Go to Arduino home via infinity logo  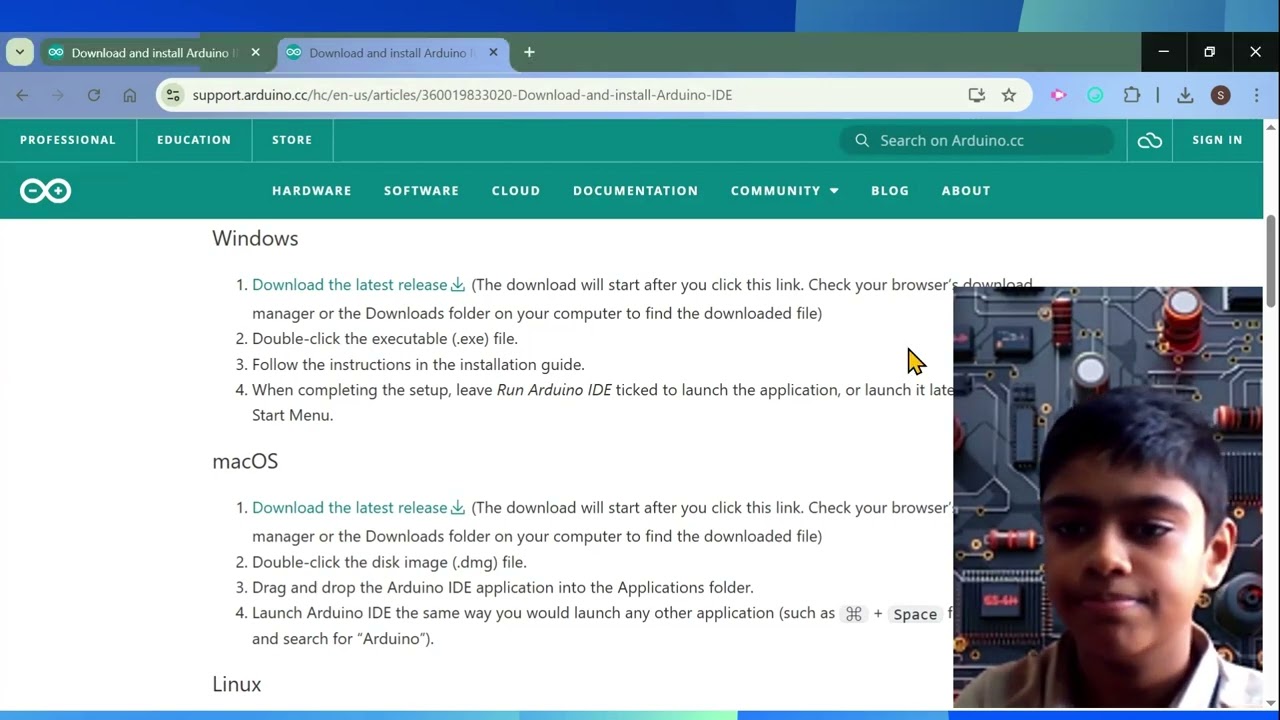coord(46,191)
